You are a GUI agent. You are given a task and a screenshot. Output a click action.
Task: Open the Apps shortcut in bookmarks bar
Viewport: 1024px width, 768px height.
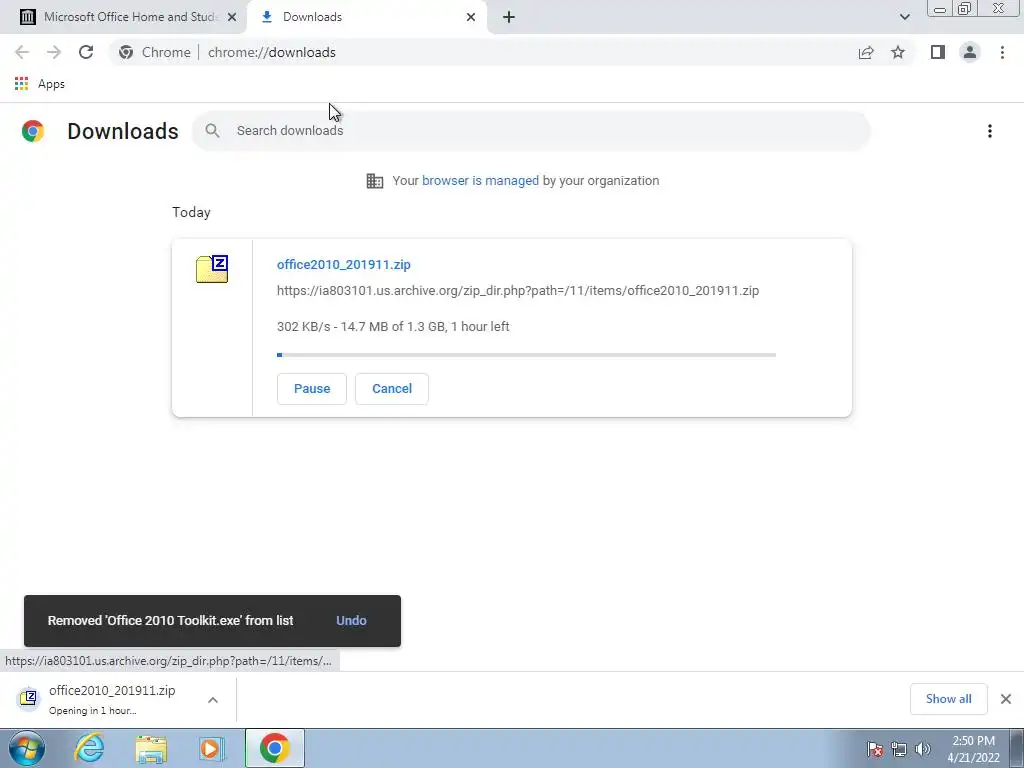(x=40, y=84)
